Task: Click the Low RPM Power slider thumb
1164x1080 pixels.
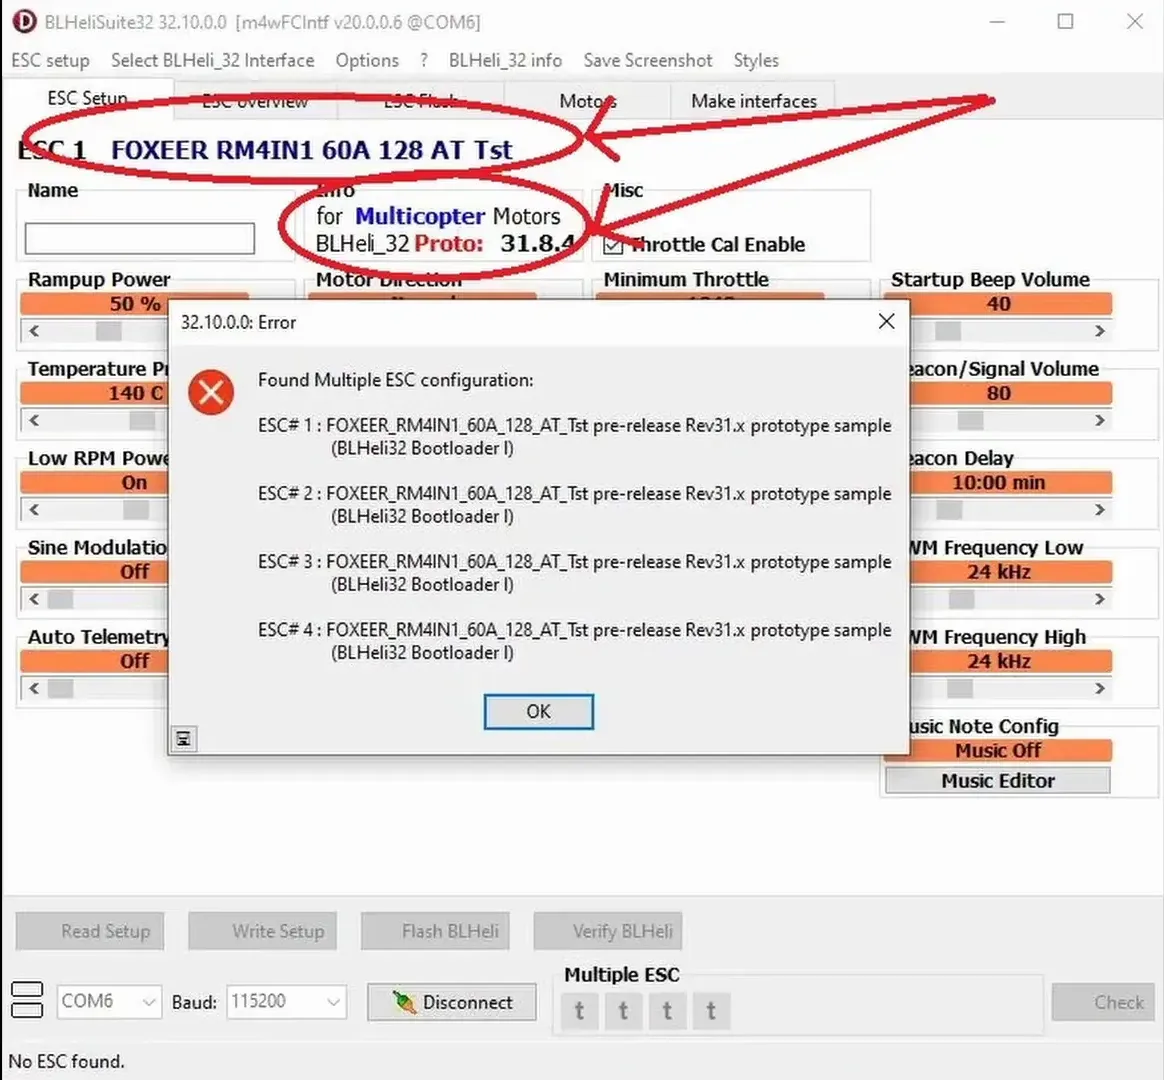Action: tap(136, 510)
